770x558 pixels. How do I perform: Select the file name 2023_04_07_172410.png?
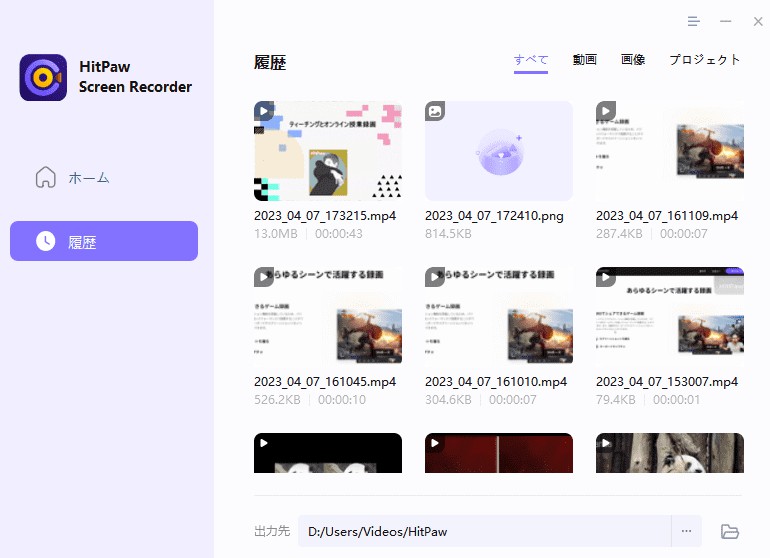pyautogui.click(x=496, y=216)
